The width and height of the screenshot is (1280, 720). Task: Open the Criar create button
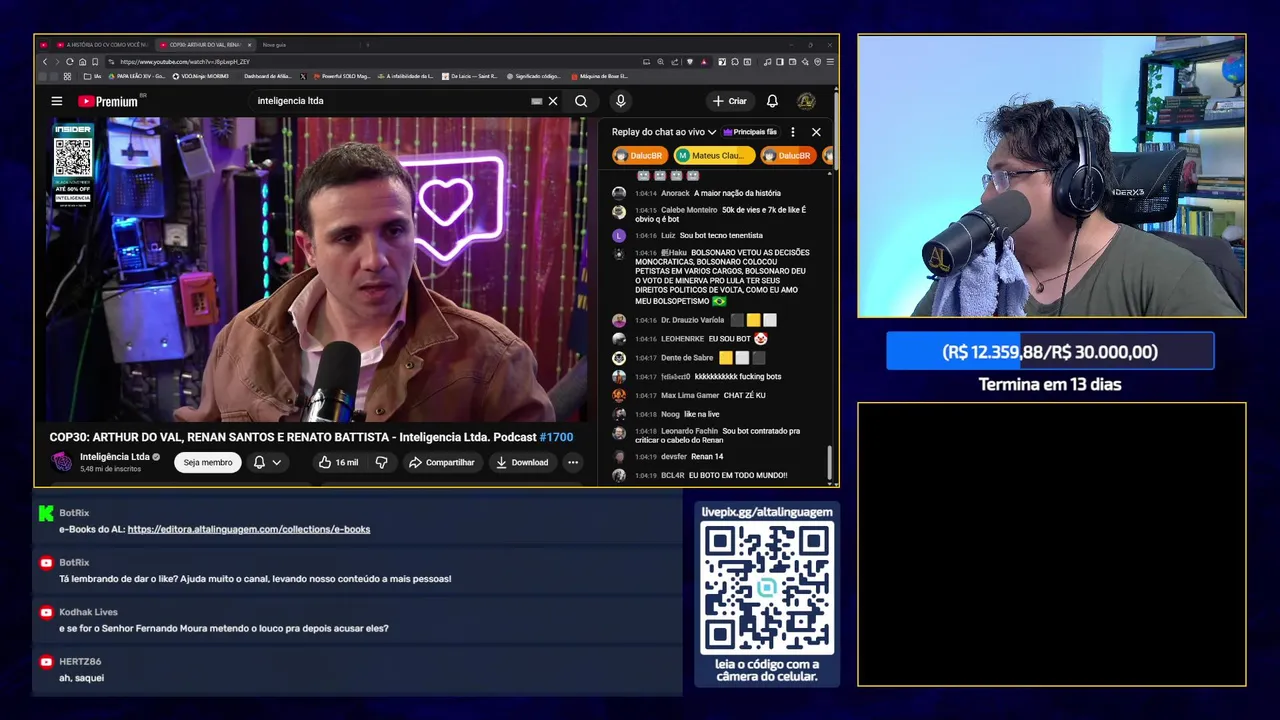(x=729, y=101)
